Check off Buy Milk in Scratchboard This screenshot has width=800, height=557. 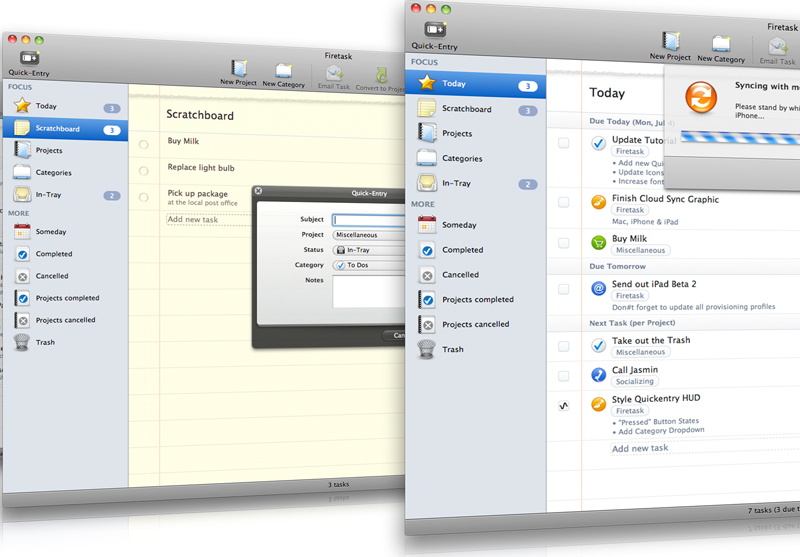[x=144, y=145]
